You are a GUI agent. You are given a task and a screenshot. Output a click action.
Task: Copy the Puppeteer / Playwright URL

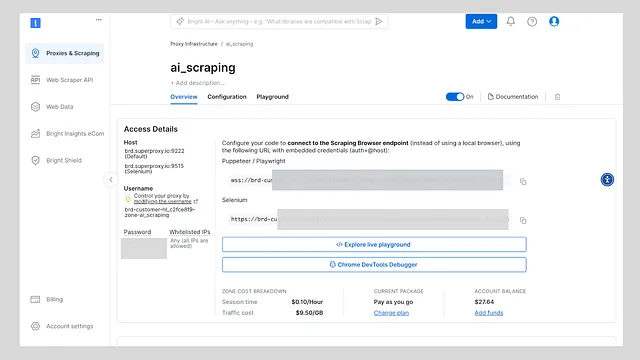523,181
